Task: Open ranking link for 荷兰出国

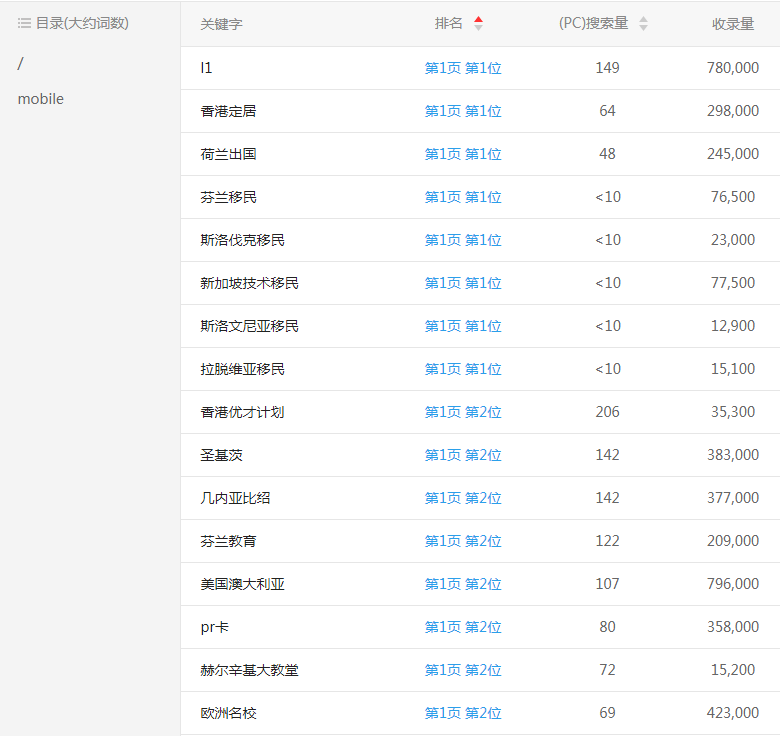Action: pos(463,154)
